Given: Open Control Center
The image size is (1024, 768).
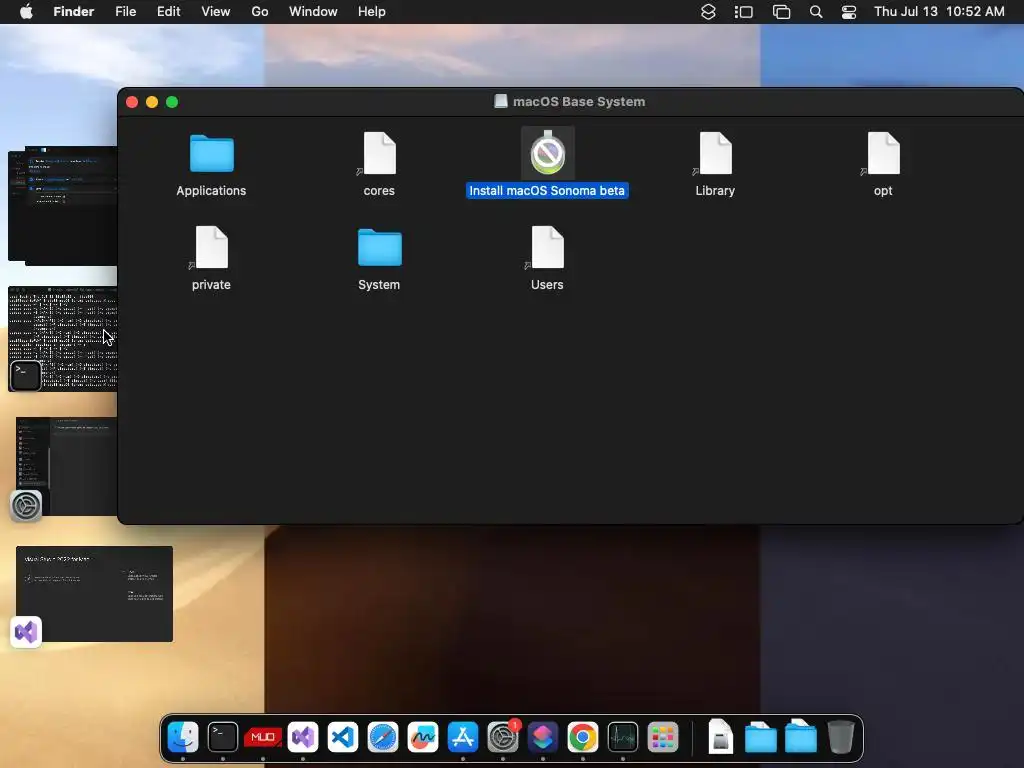Looking at the screenshot, I should 848,12.
